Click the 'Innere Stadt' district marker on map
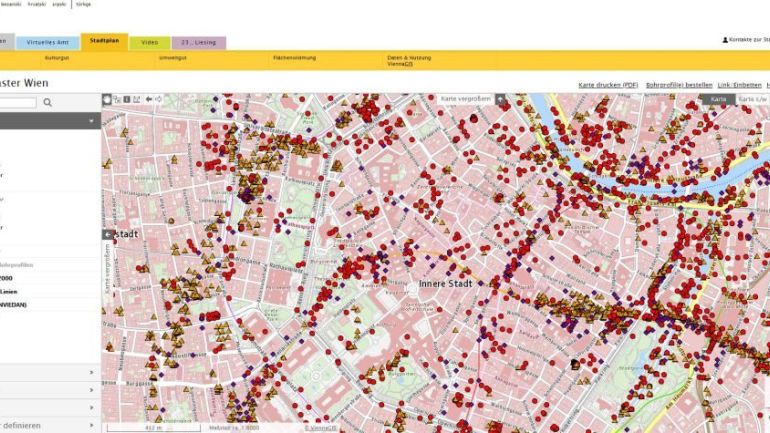The width and height of the screenshot is (770, 433). [411, 288]
